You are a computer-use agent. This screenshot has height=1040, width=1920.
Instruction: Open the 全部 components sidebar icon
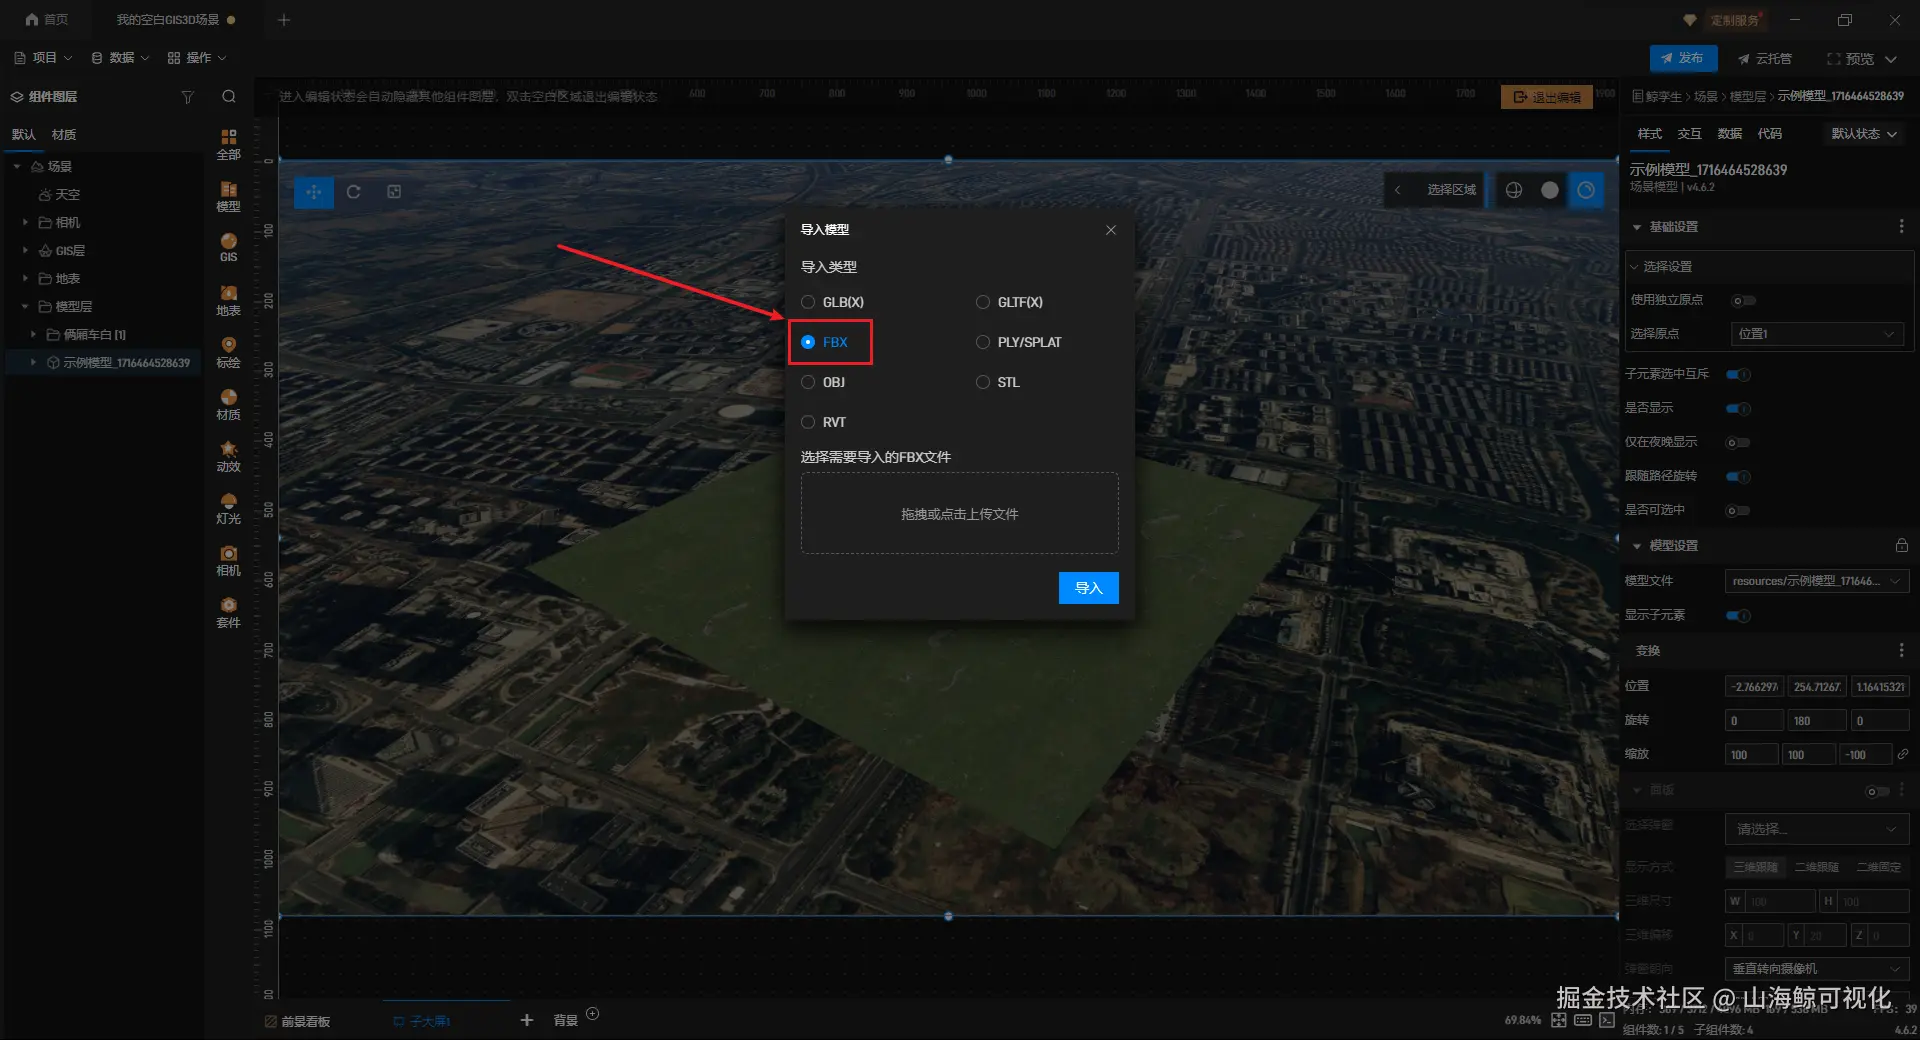(228, 144)
